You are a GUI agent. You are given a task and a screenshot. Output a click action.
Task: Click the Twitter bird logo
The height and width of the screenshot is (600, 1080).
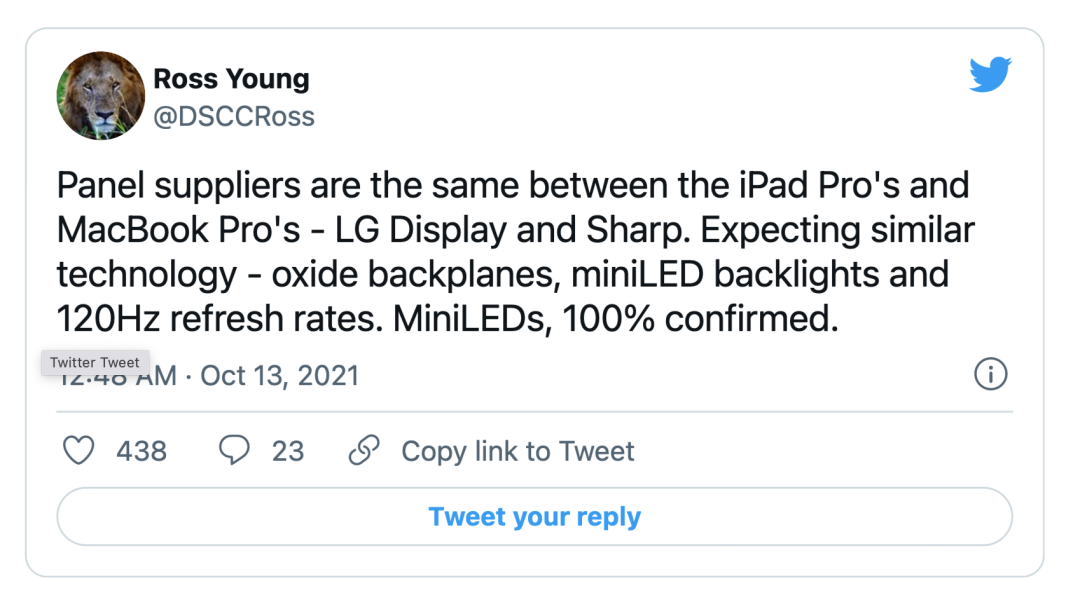pos(990,76)
